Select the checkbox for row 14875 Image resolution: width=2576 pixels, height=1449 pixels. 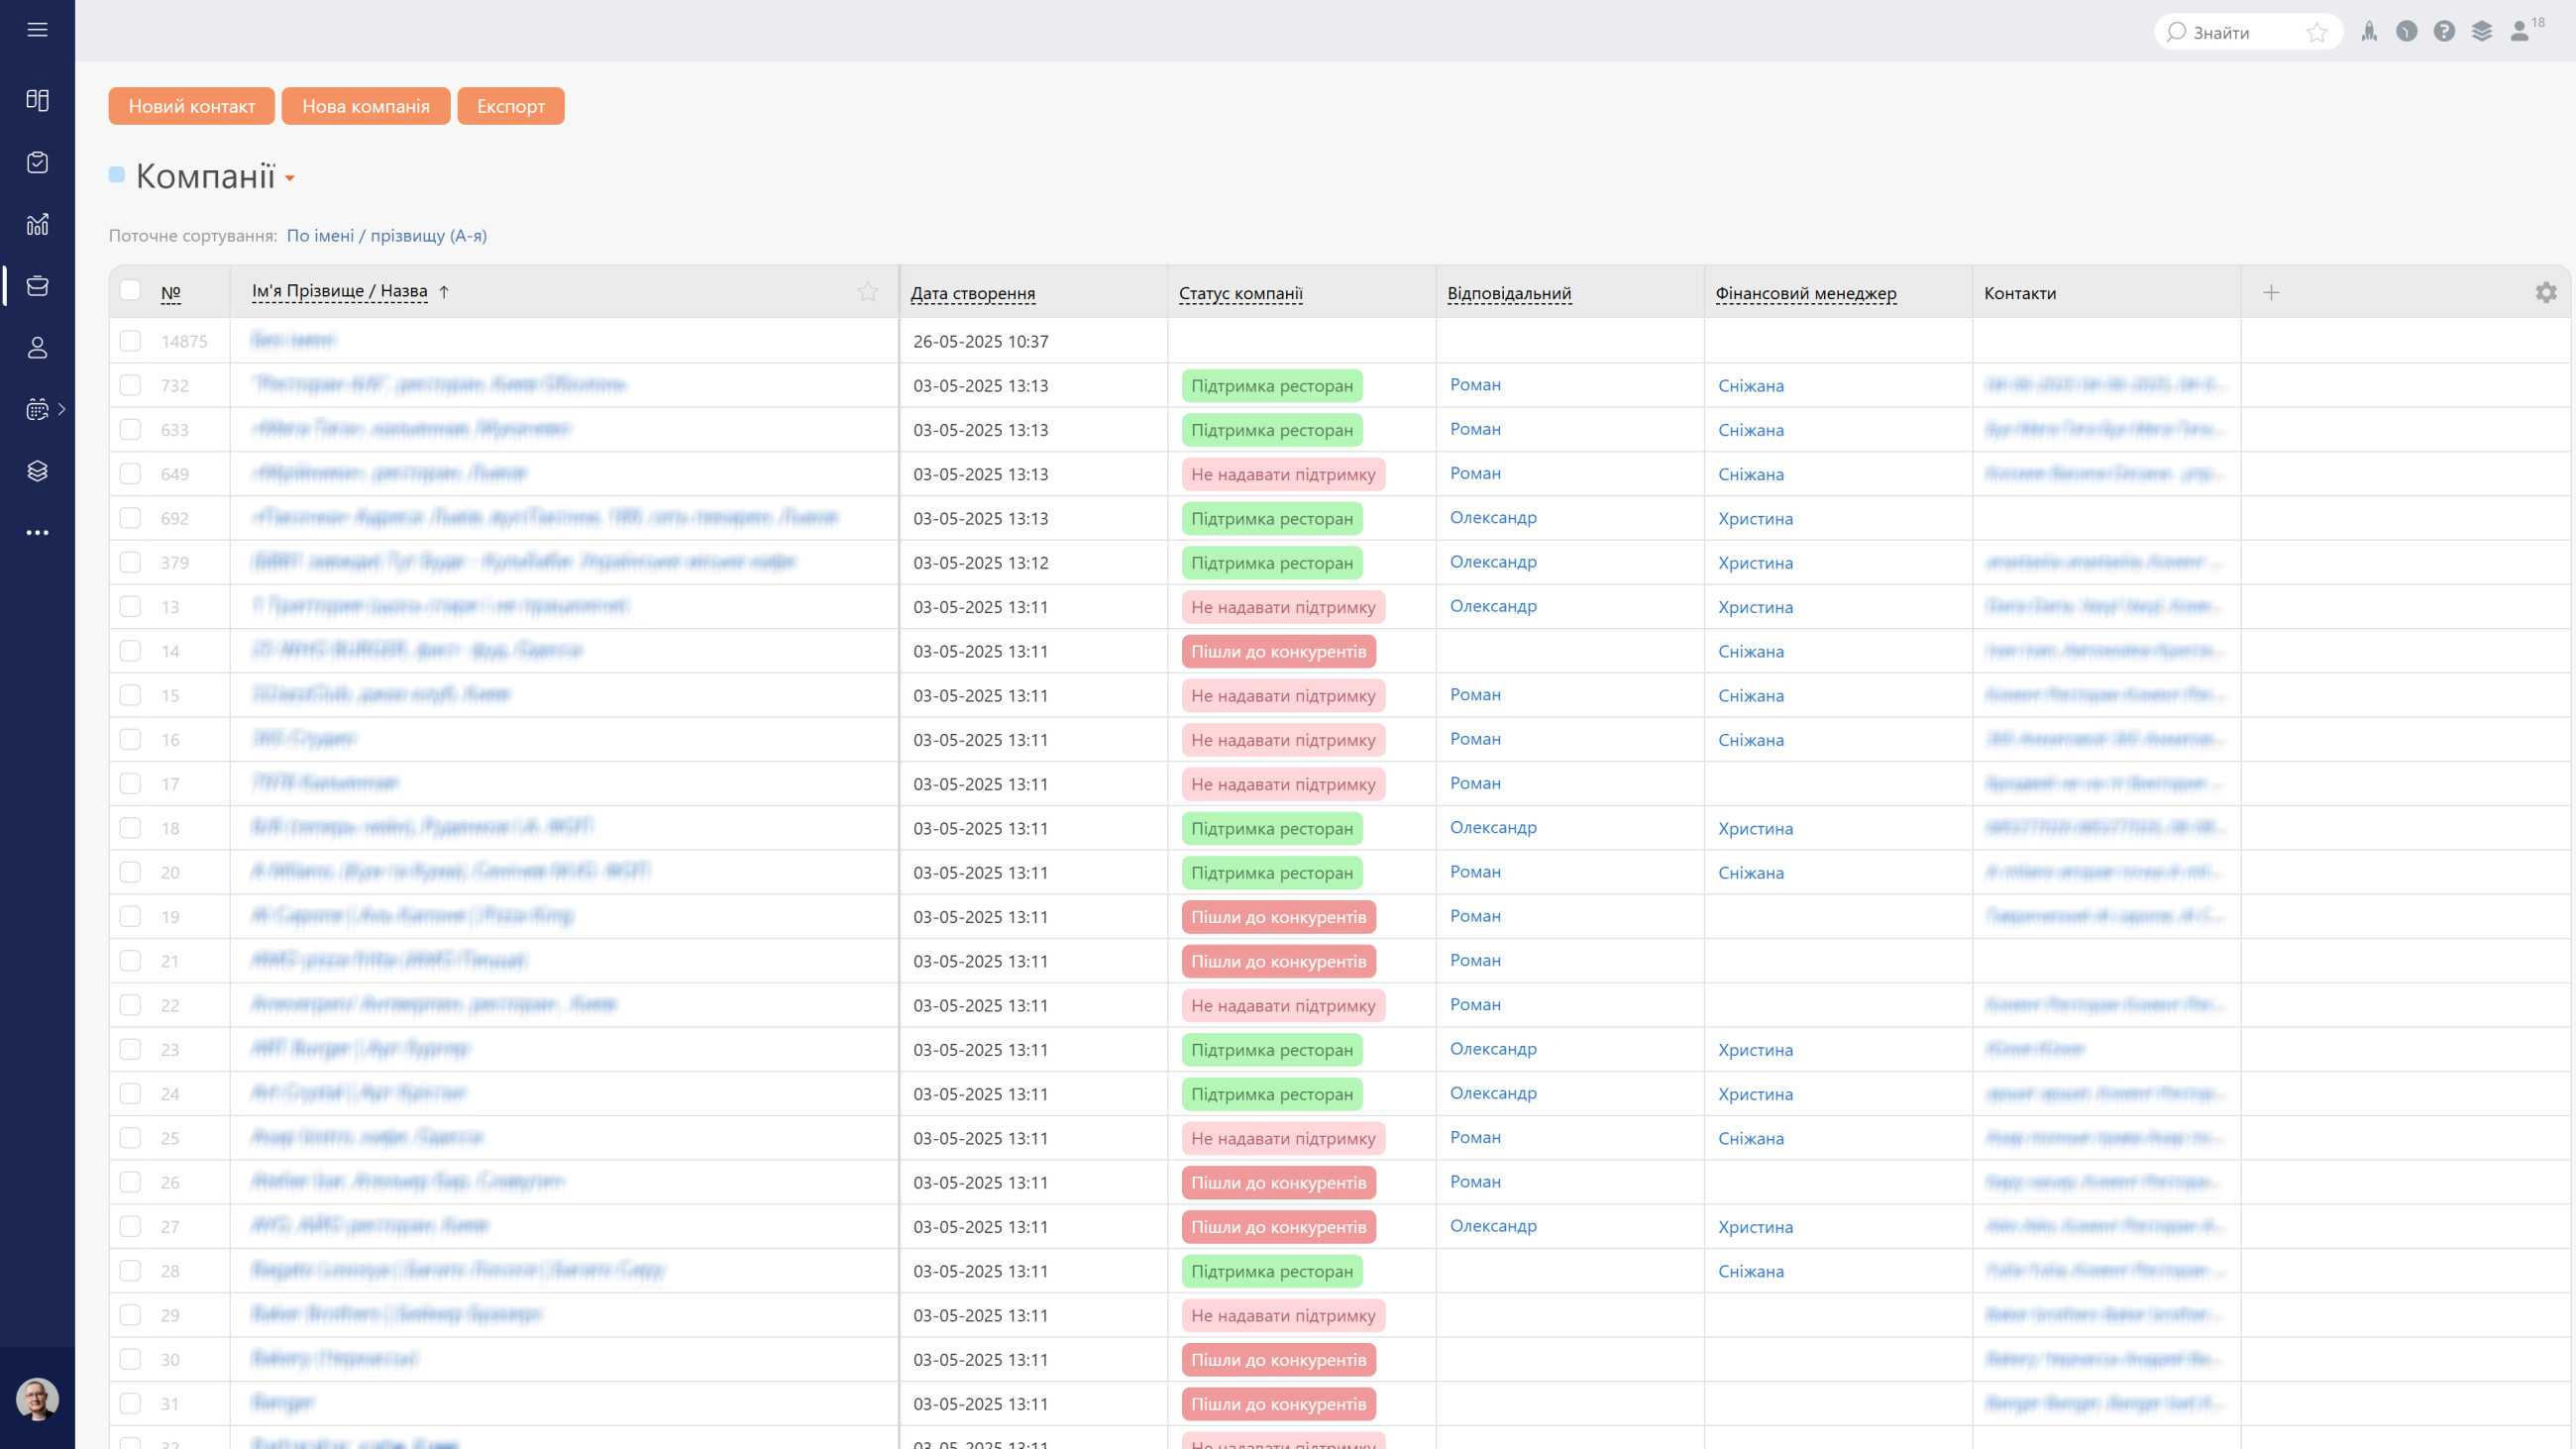coord(130,341)
